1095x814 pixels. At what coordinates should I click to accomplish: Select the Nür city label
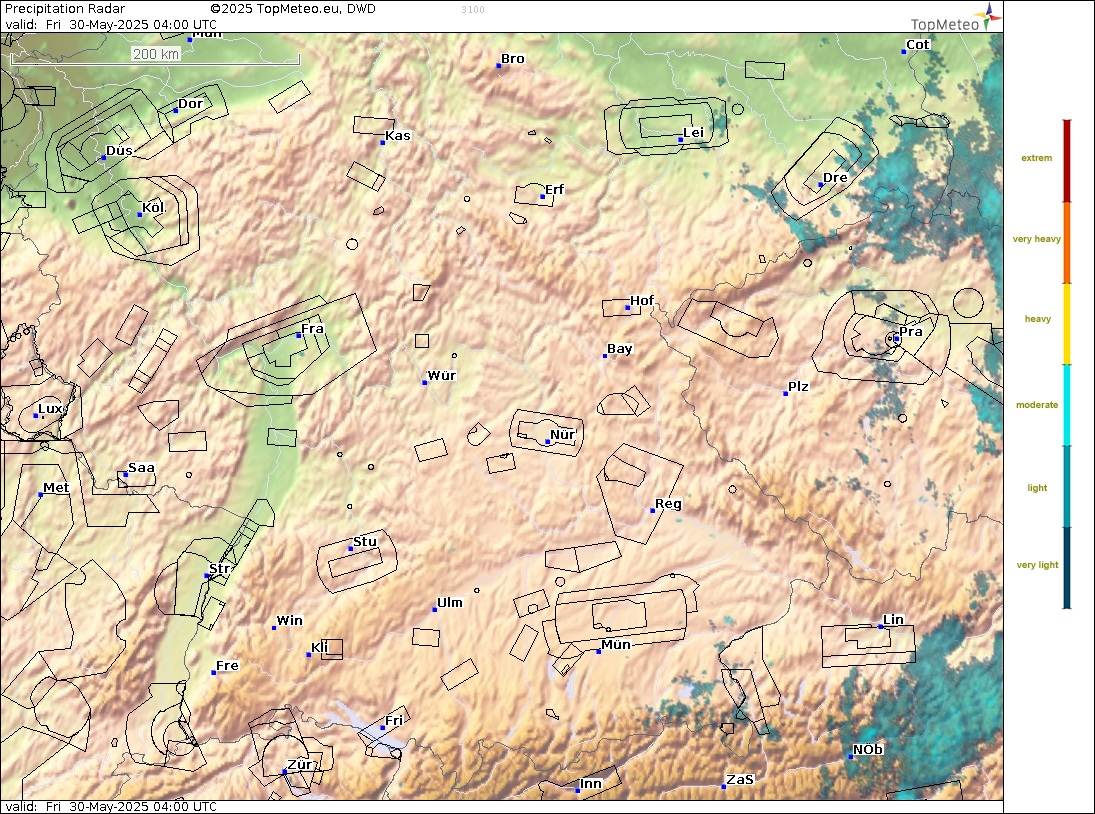point(562,434)
